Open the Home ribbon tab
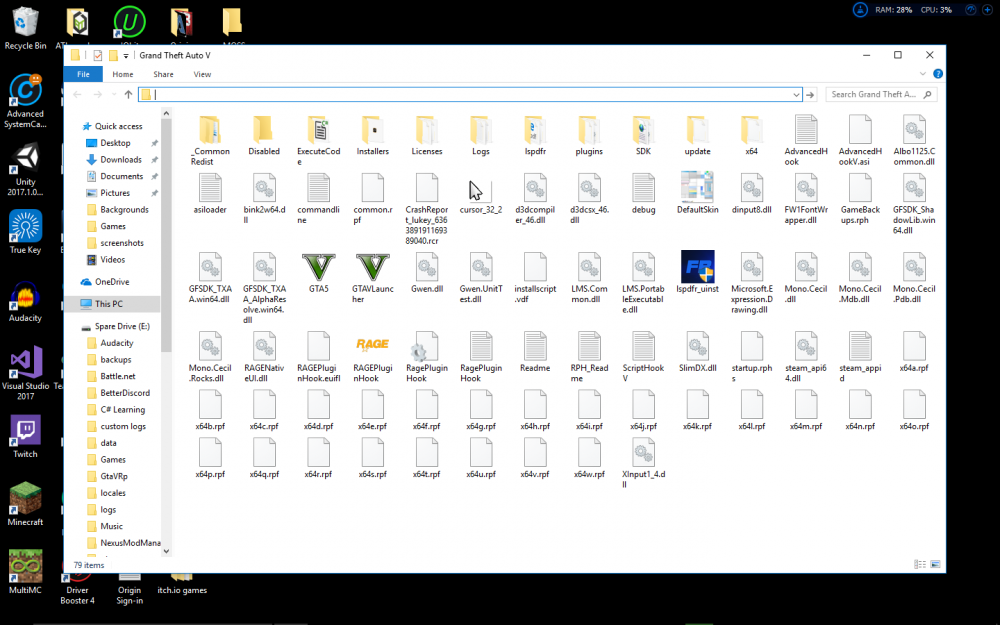Viewport: 1000px width, 625px height. coord(122,74)
